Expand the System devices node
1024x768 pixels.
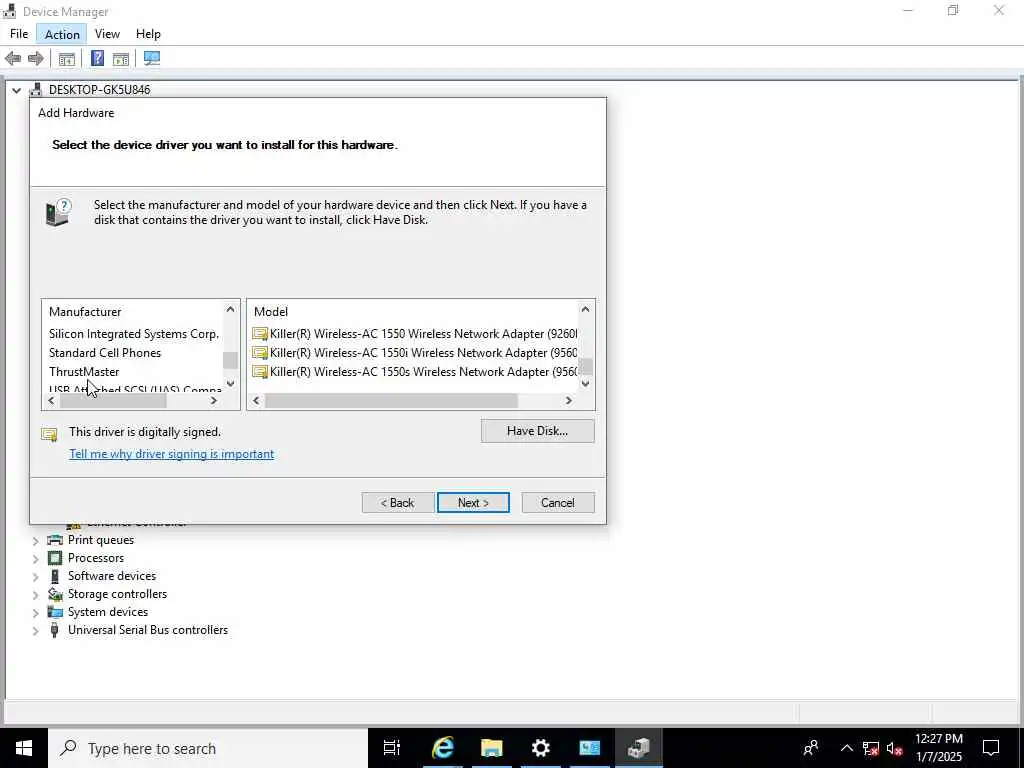[x=36, y=613]
